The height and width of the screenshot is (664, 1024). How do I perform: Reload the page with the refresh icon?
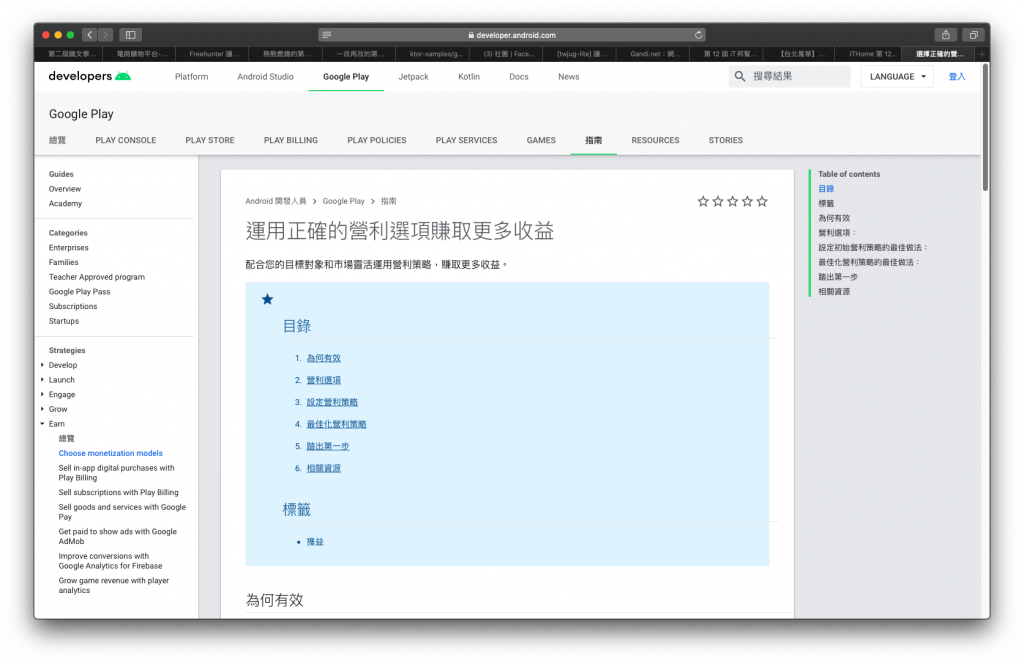(x=698, y=35)
